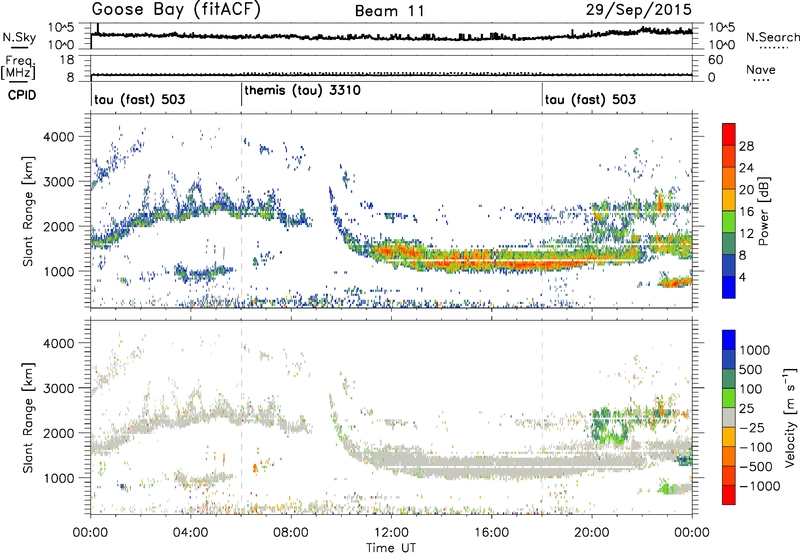Viewport: 800px width, 554px height.
Task: Click the '4000' tick of velocity panel
Action: pyautogui.click(x=57, y=343)
